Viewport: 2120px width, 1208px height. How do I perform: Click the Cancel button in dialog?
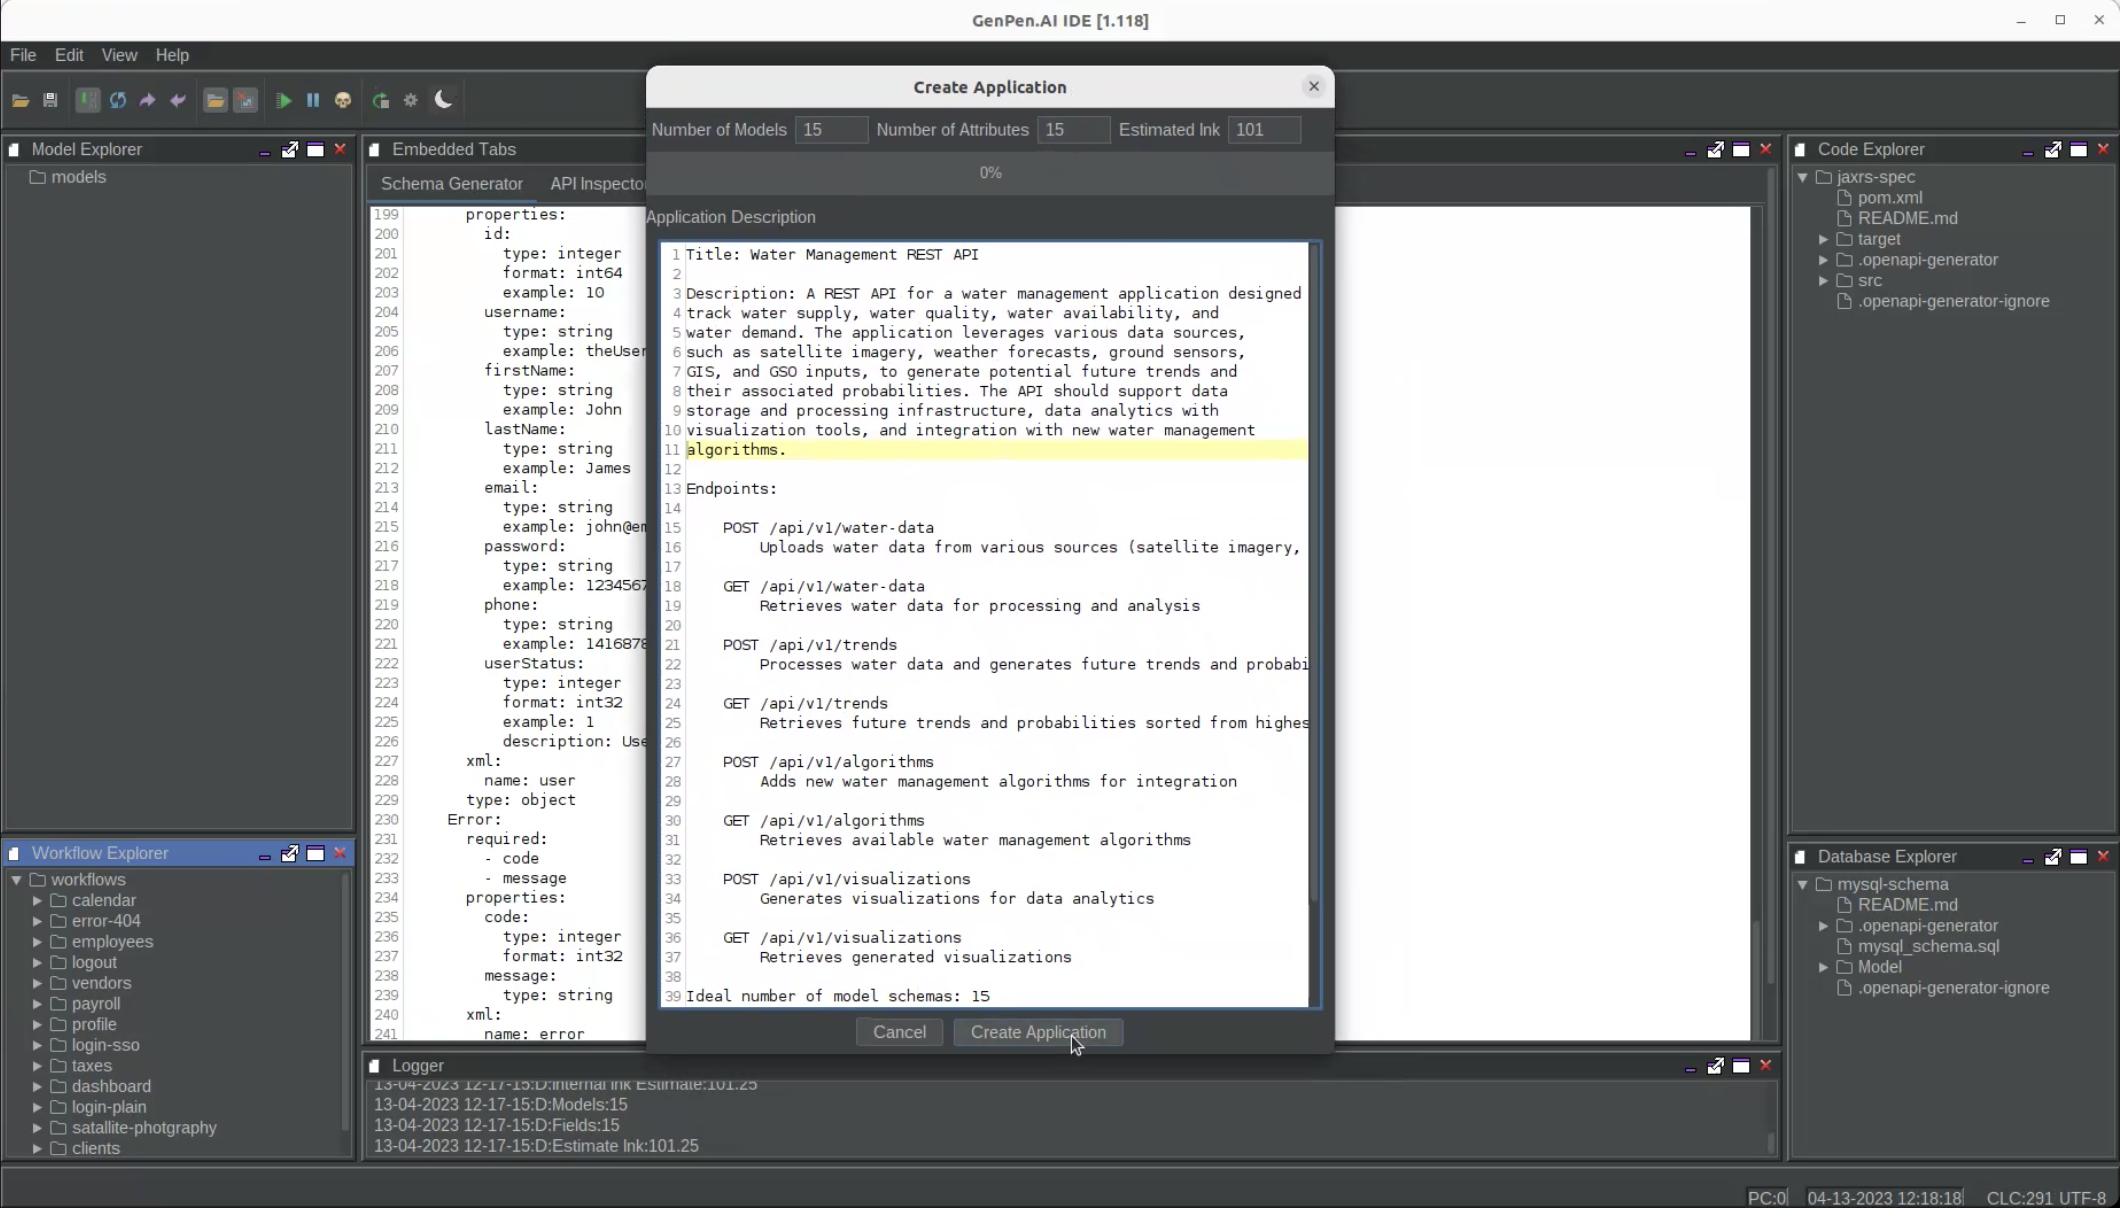point(899,1032)
